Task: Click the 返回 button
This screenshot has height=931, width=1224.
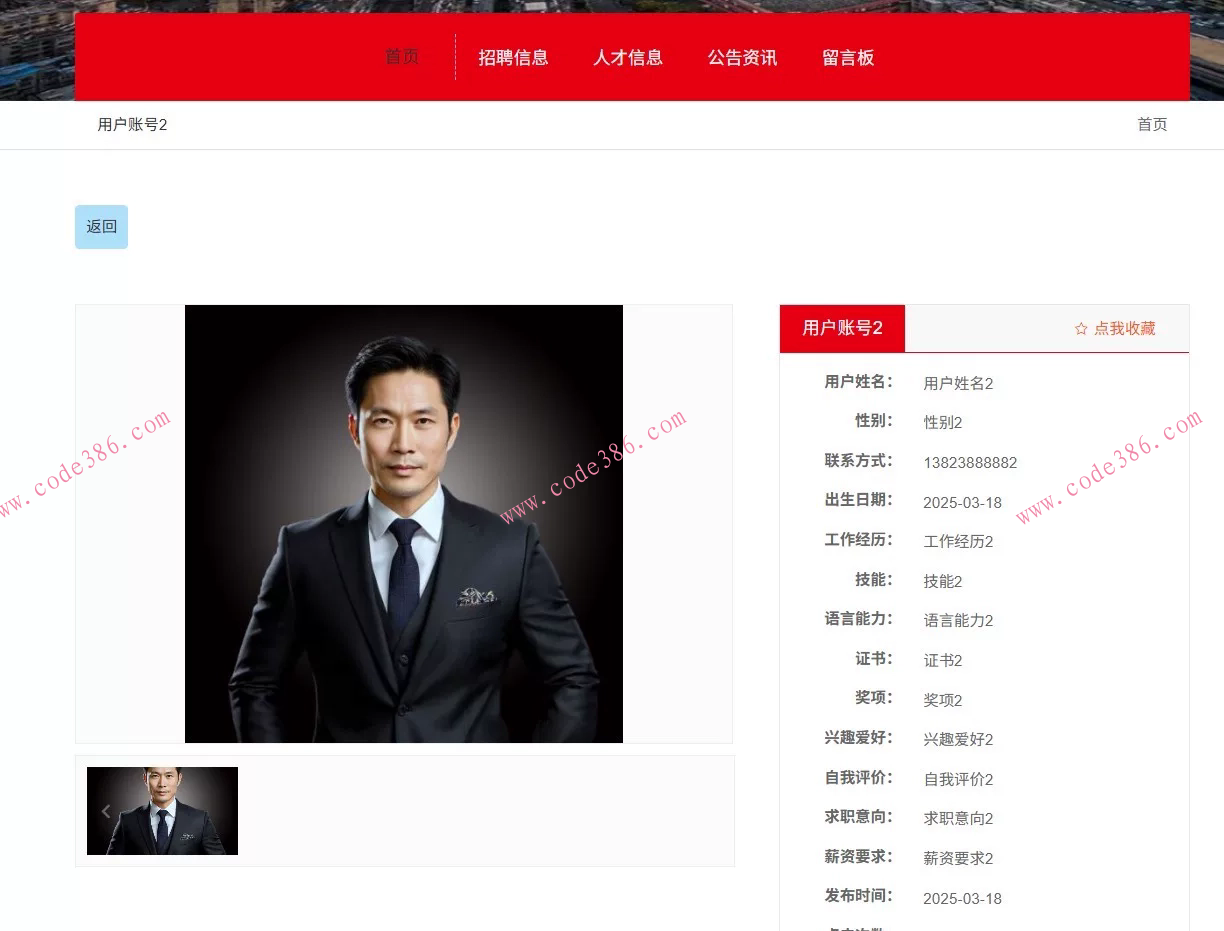Action: (100, 226)
